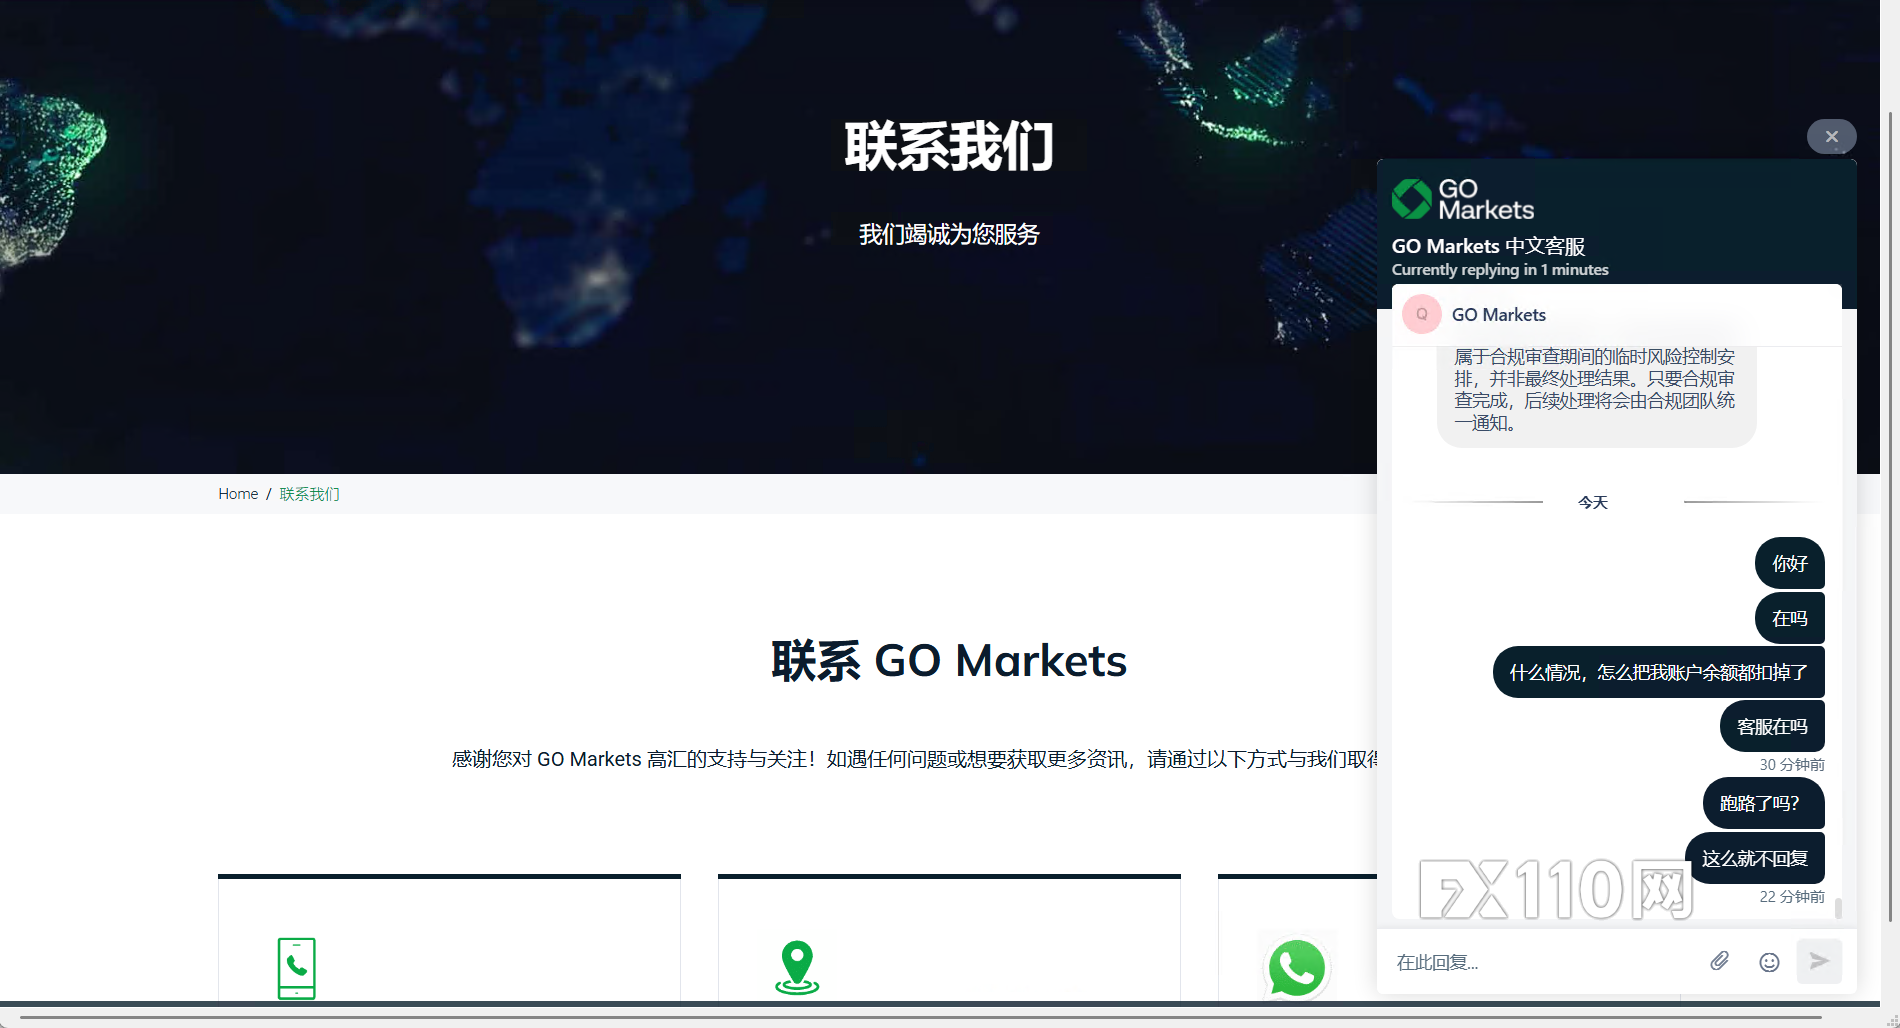Viewport: 1900px width, 1028px height.
Task: Click the horizontal scrollbar at page bottom
Action: 920,1018
